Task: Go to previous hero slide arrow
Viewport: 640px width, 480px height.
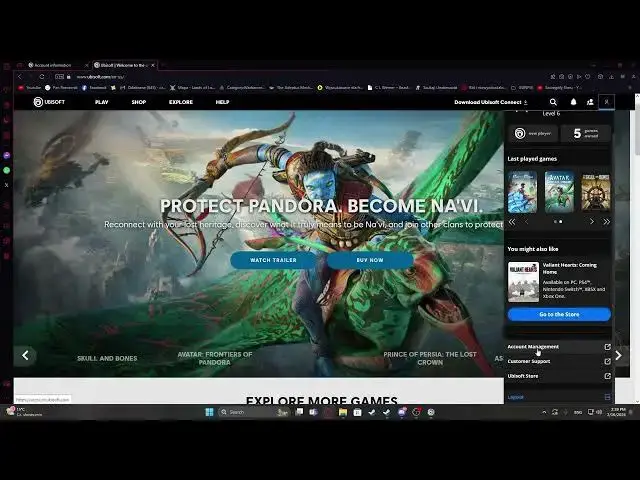Action: click(25, 356)
